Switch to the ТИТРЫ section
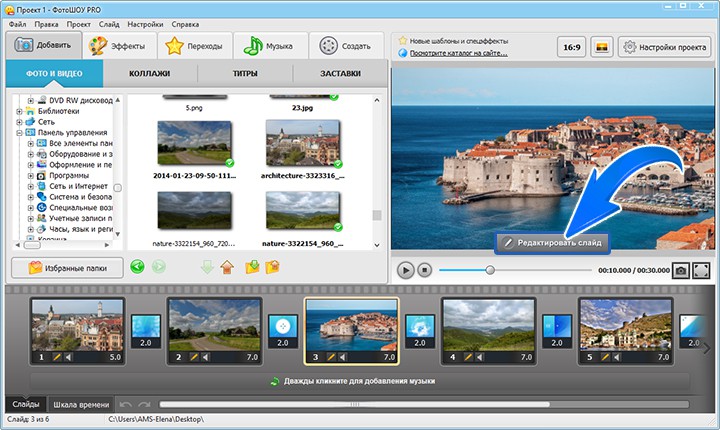Screen dimensions: 720x430 (245, 74)
